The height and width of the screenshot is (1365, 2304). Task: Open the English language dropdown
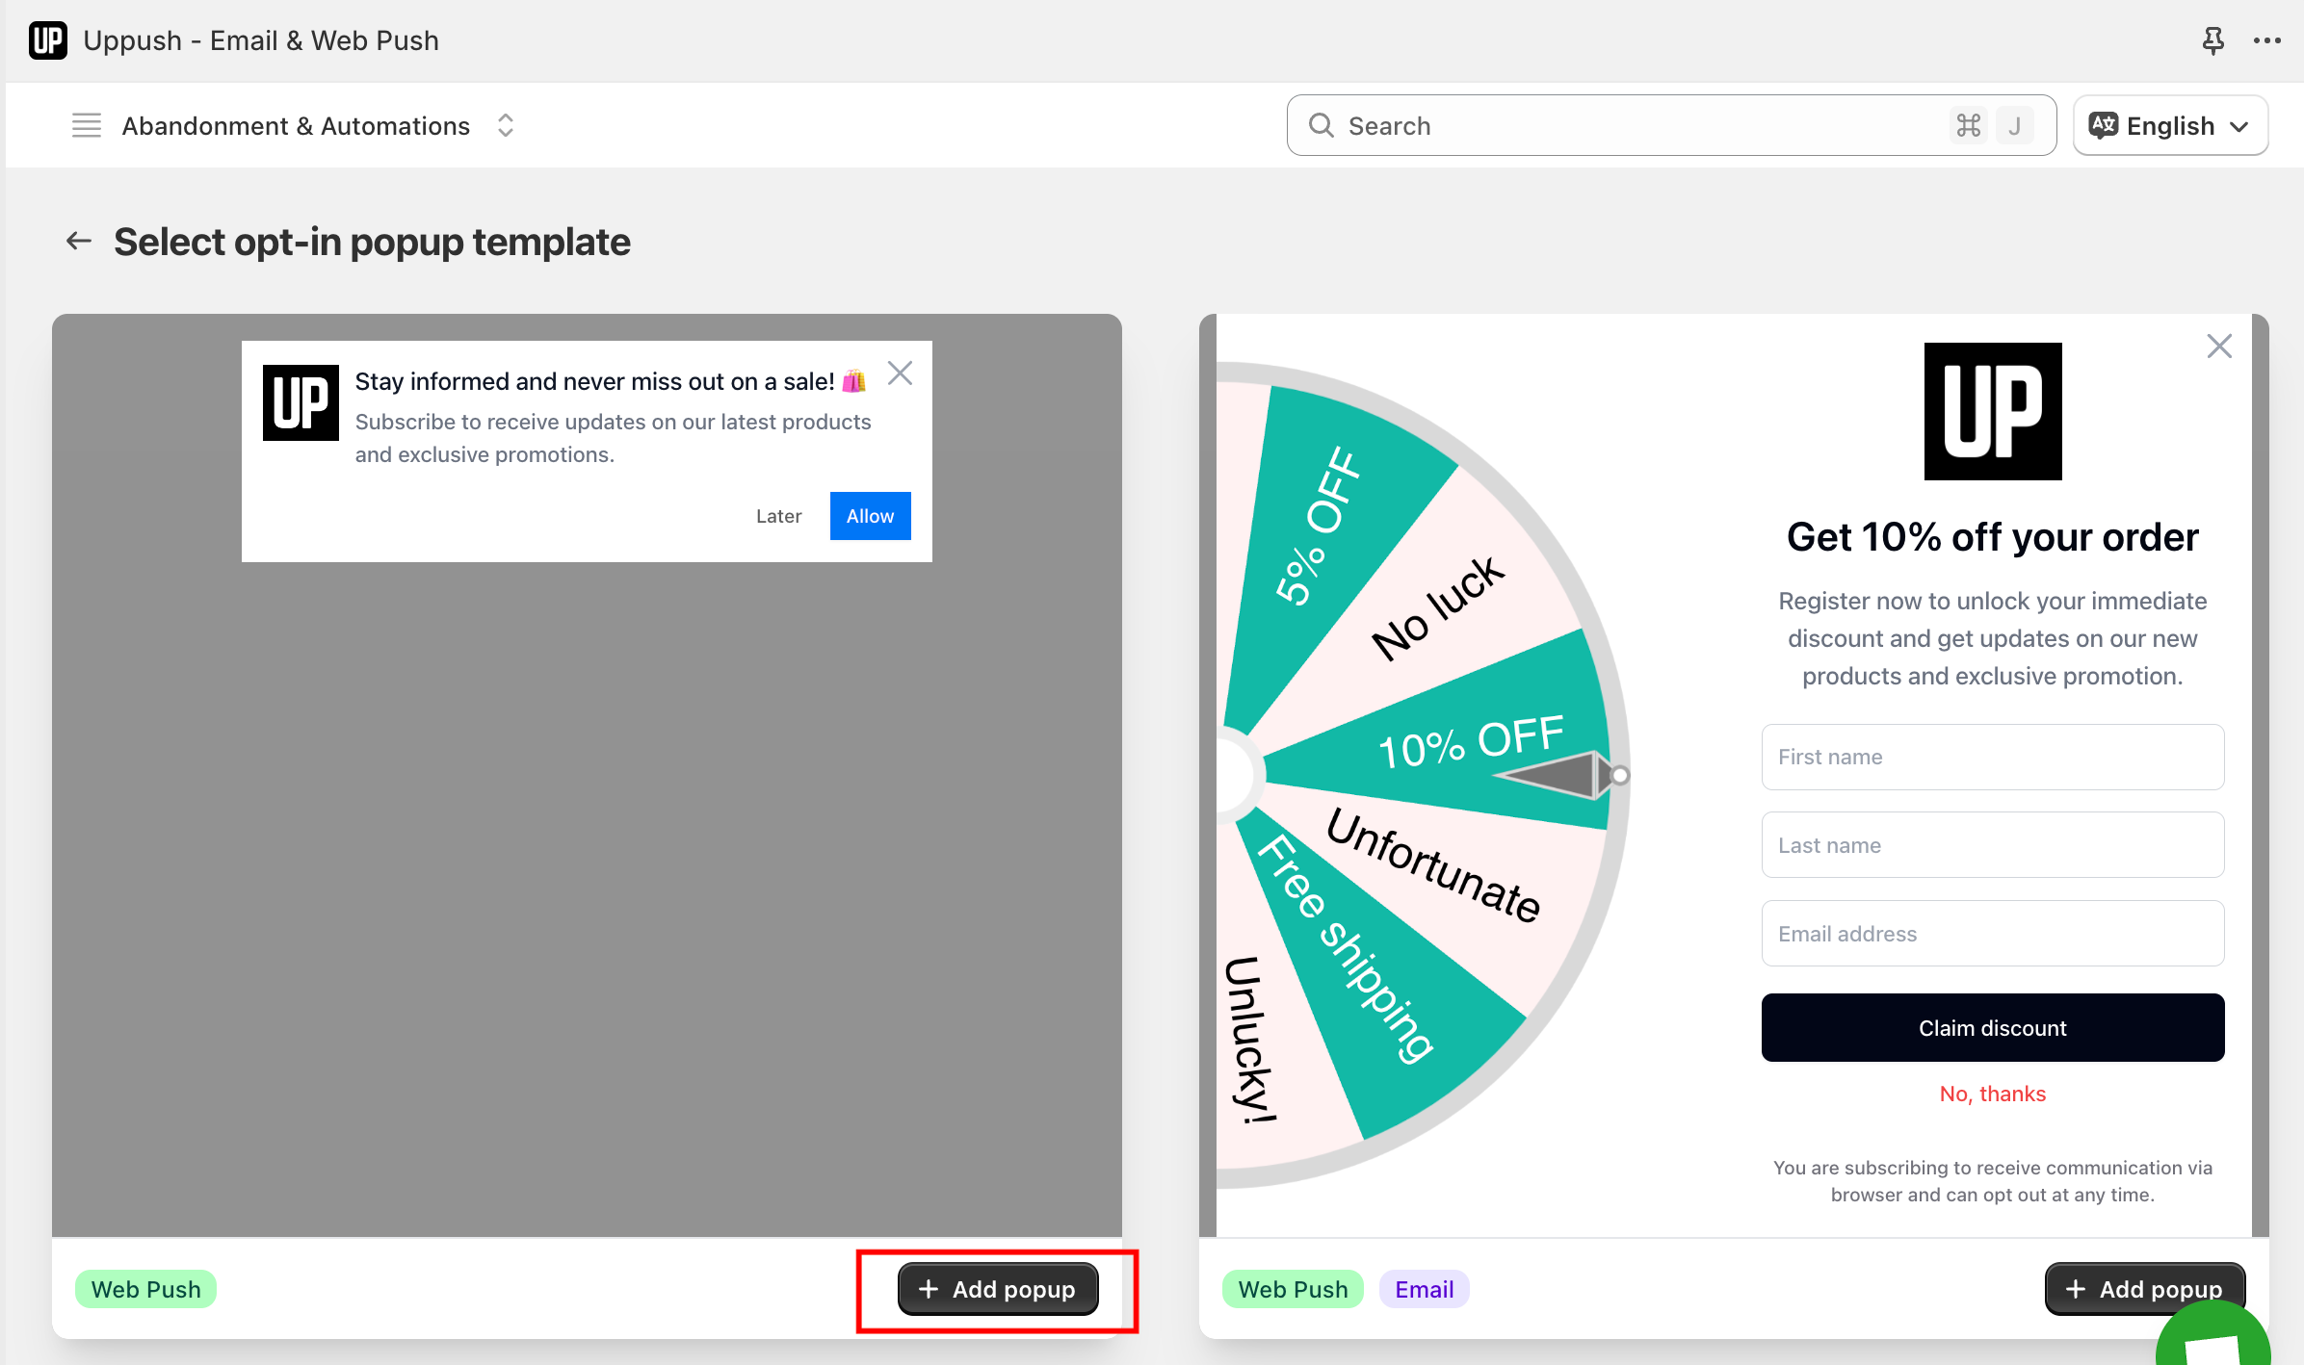coord(2169,126)
